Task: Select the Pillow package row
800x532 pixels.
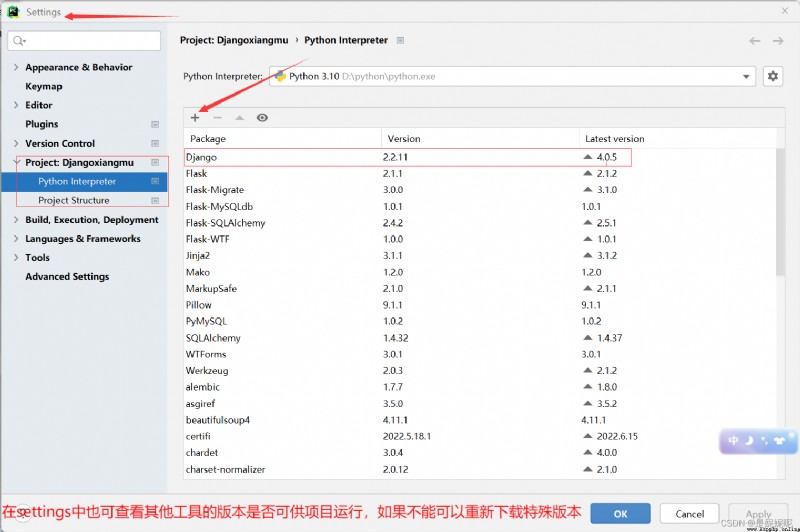Action: [x=480, y=305]
